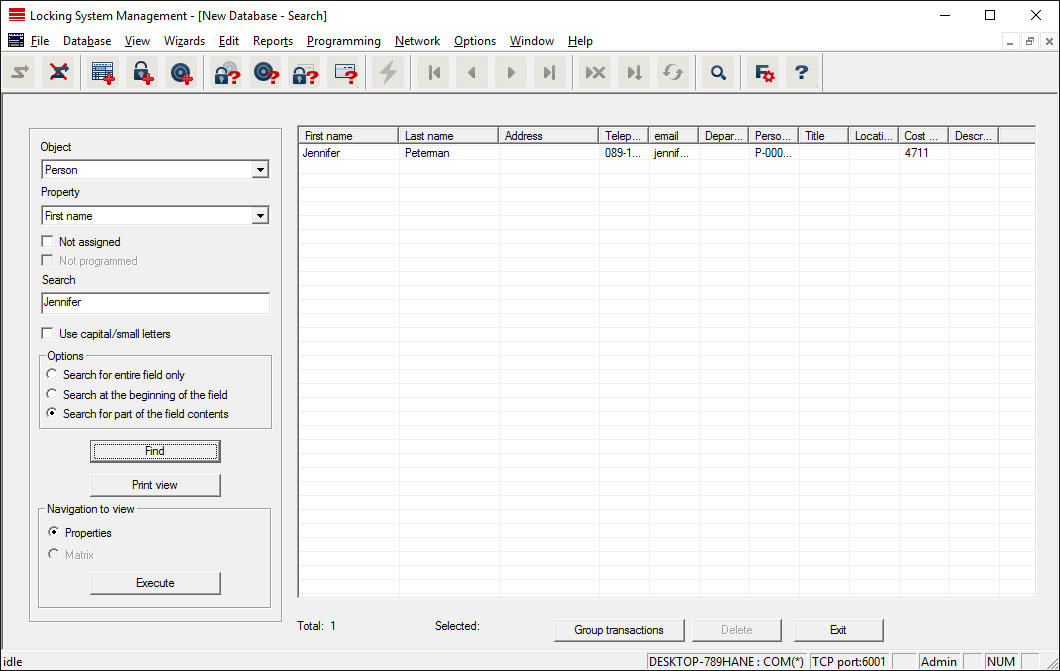Click the add new transponder icon
This screenshot has width=1060, height=671.
pos(182,73)
